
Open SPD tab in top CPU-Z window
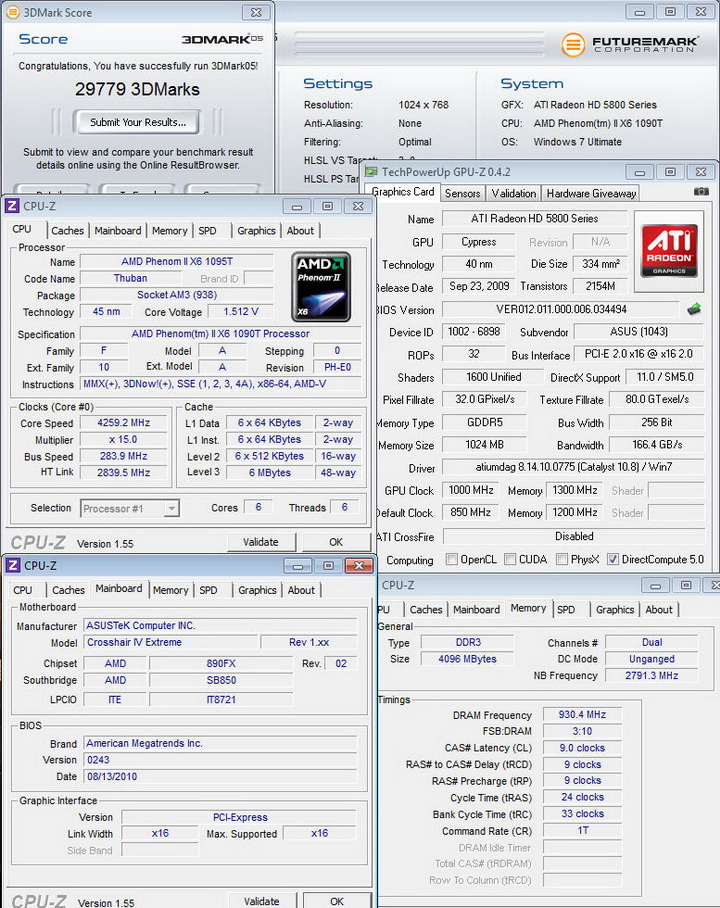coord(207,230)
